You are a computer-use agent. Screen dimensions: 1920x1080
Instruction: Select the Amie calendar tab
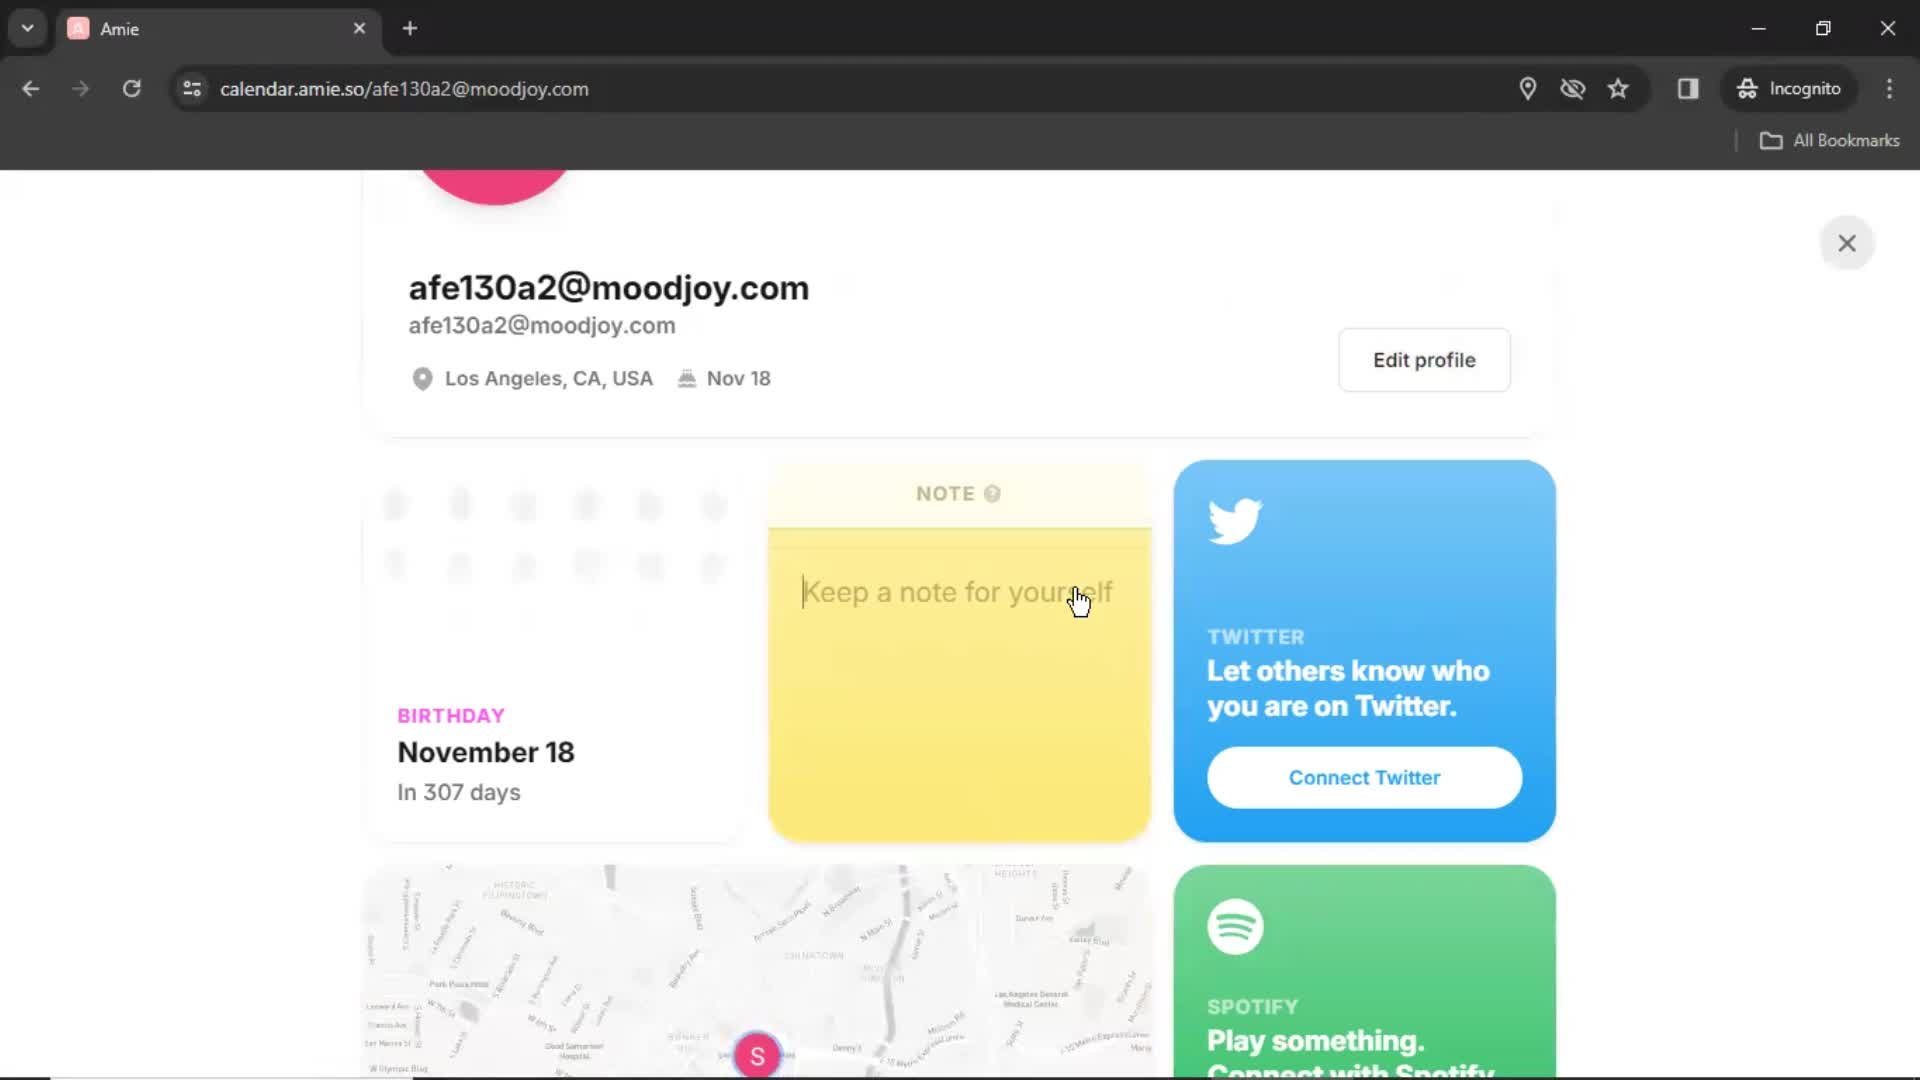(218, 28)
